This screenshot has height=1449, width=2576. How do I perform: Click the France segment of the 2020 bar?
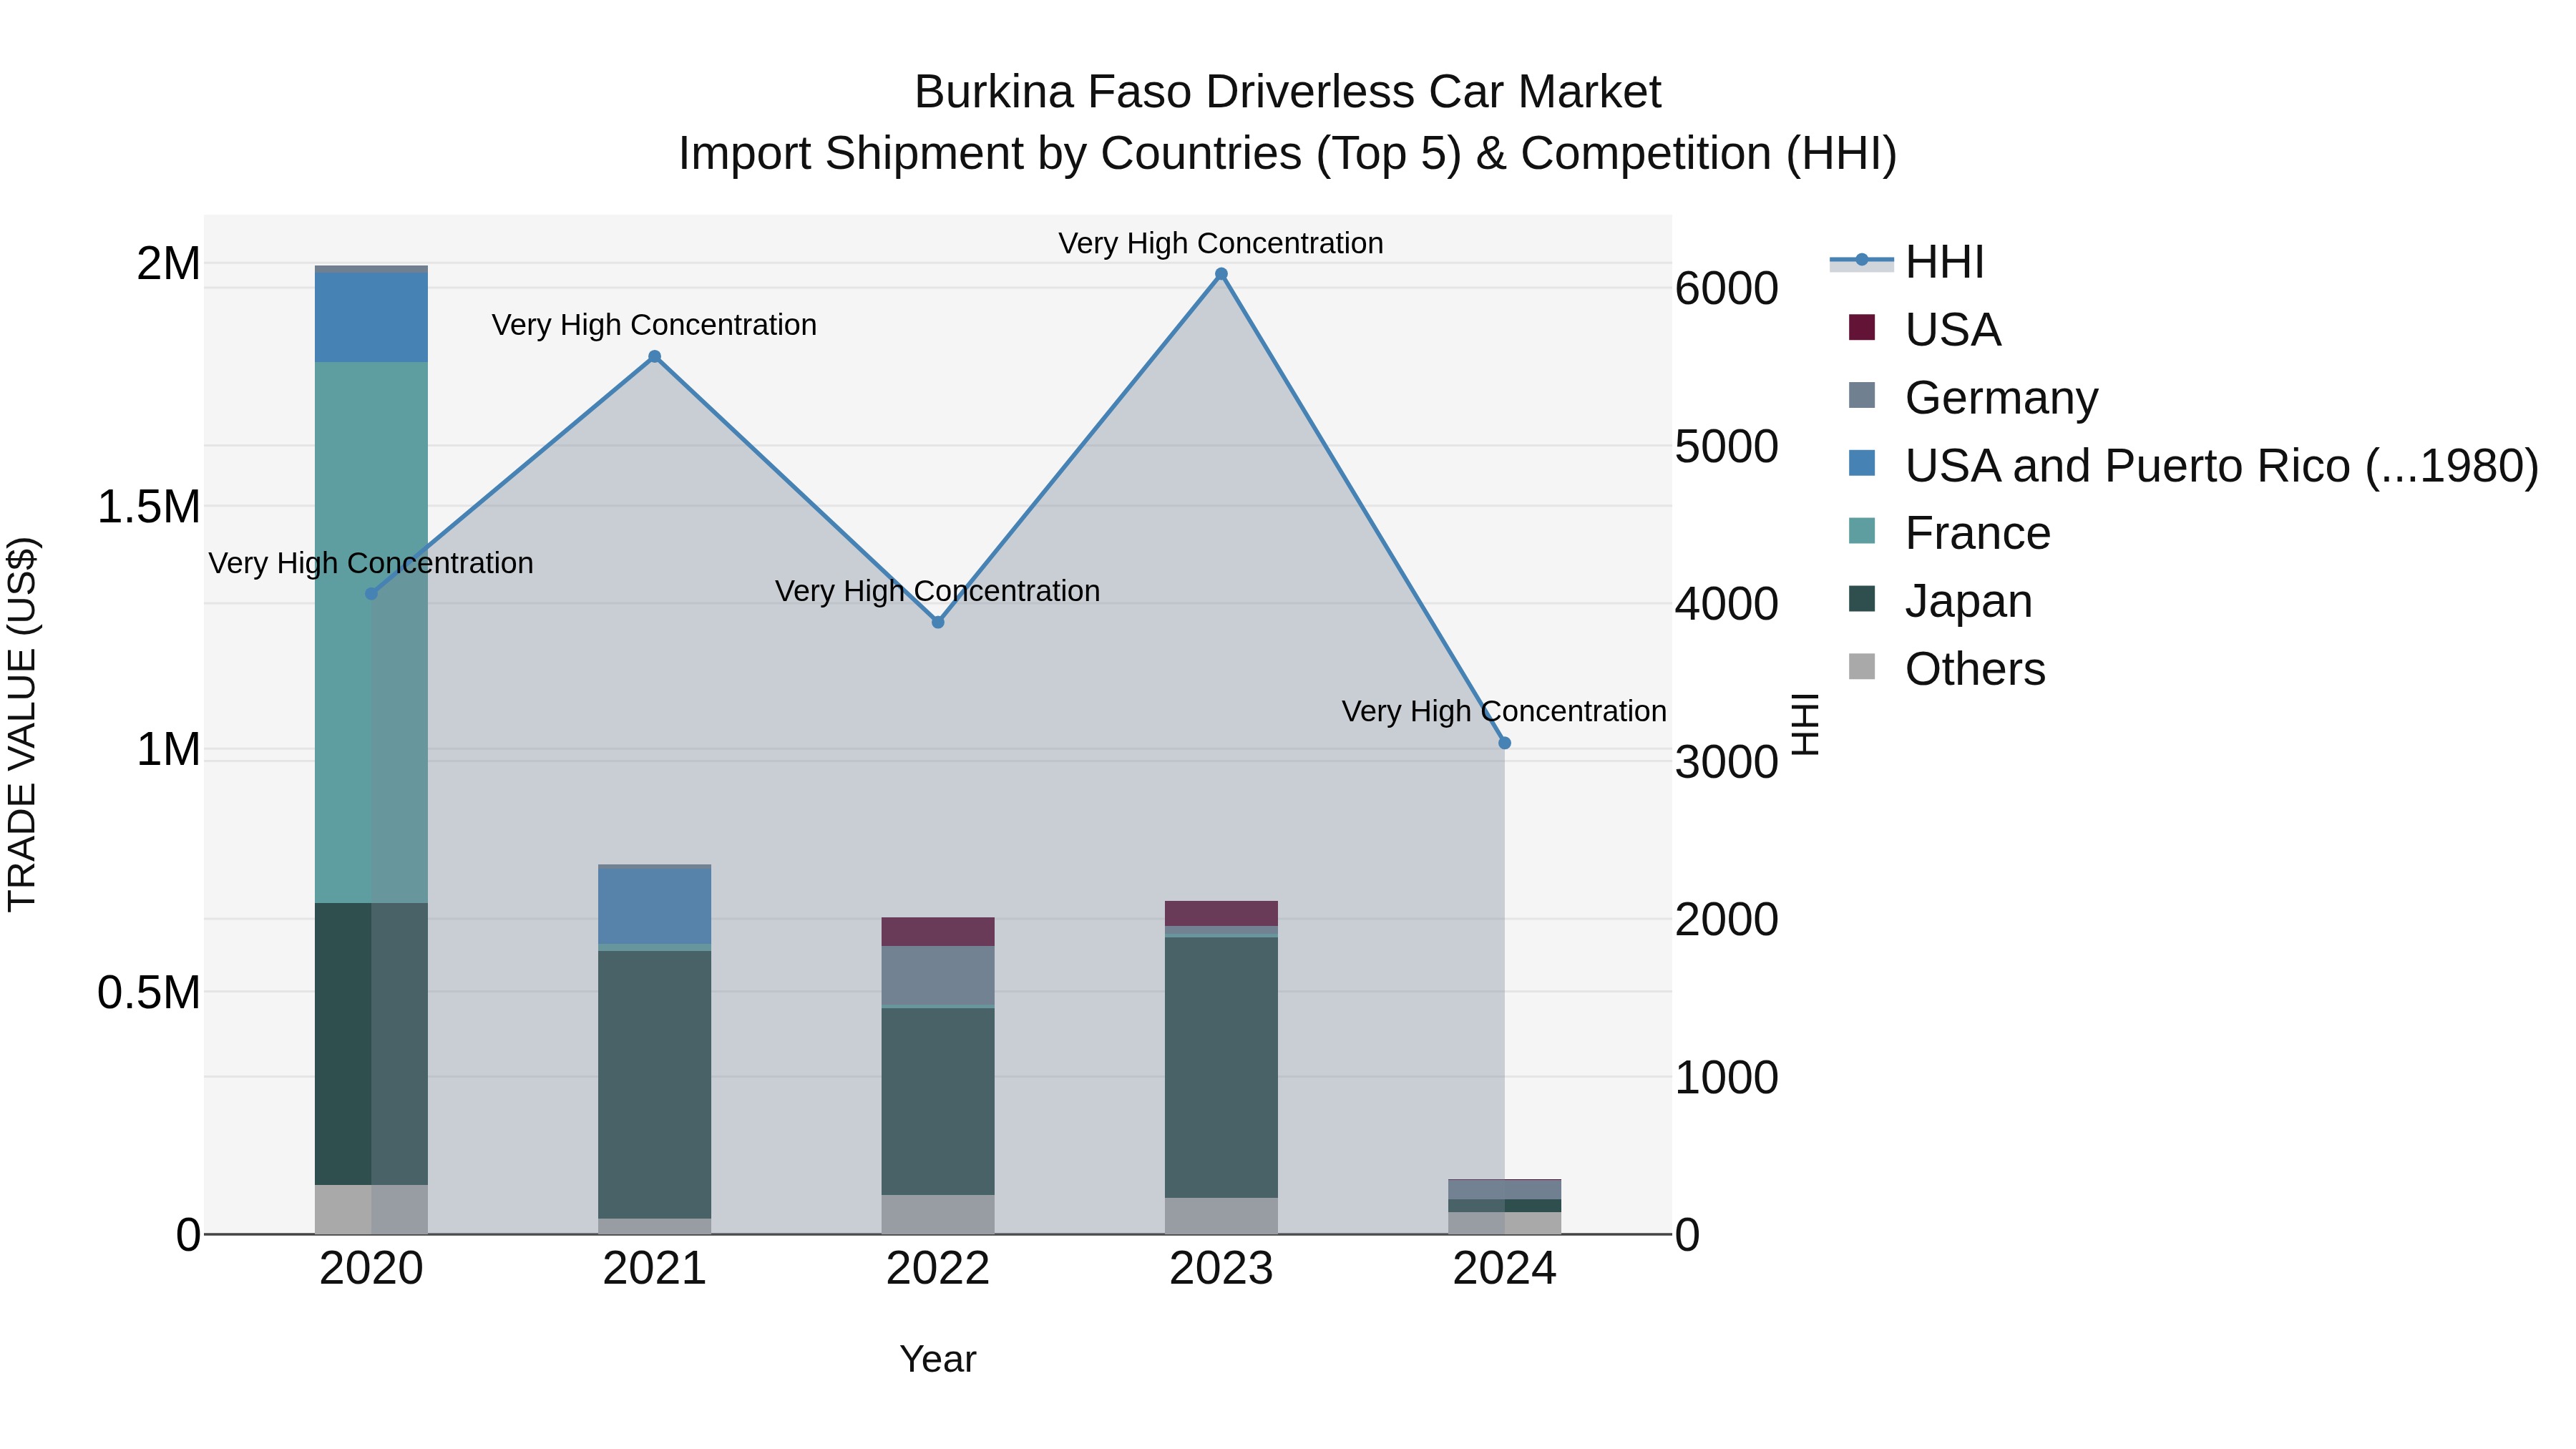coord(371,632)
